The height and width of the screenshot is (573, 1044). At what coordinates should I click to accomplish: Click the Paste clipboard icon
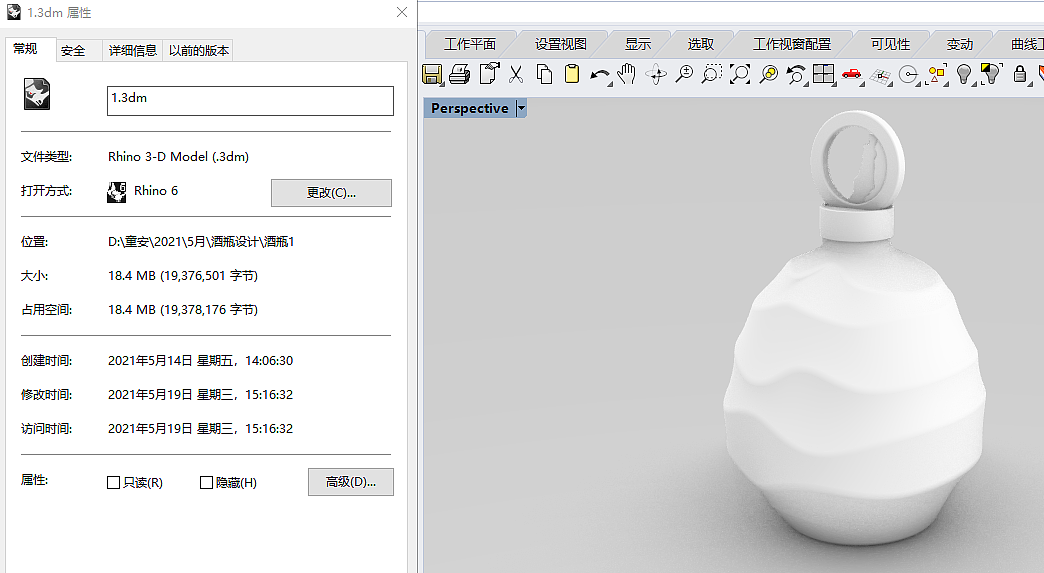point(572,74)
